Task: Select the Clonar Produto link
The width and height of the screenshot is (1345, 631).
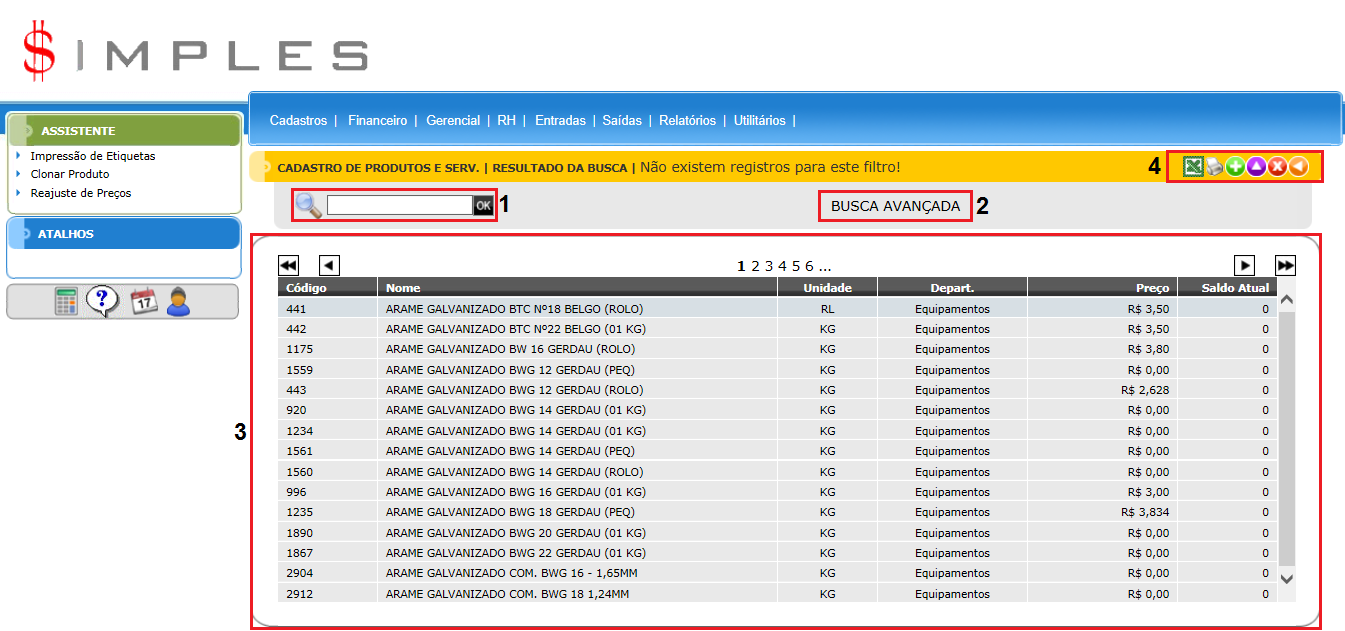Action: coord(69,174)
